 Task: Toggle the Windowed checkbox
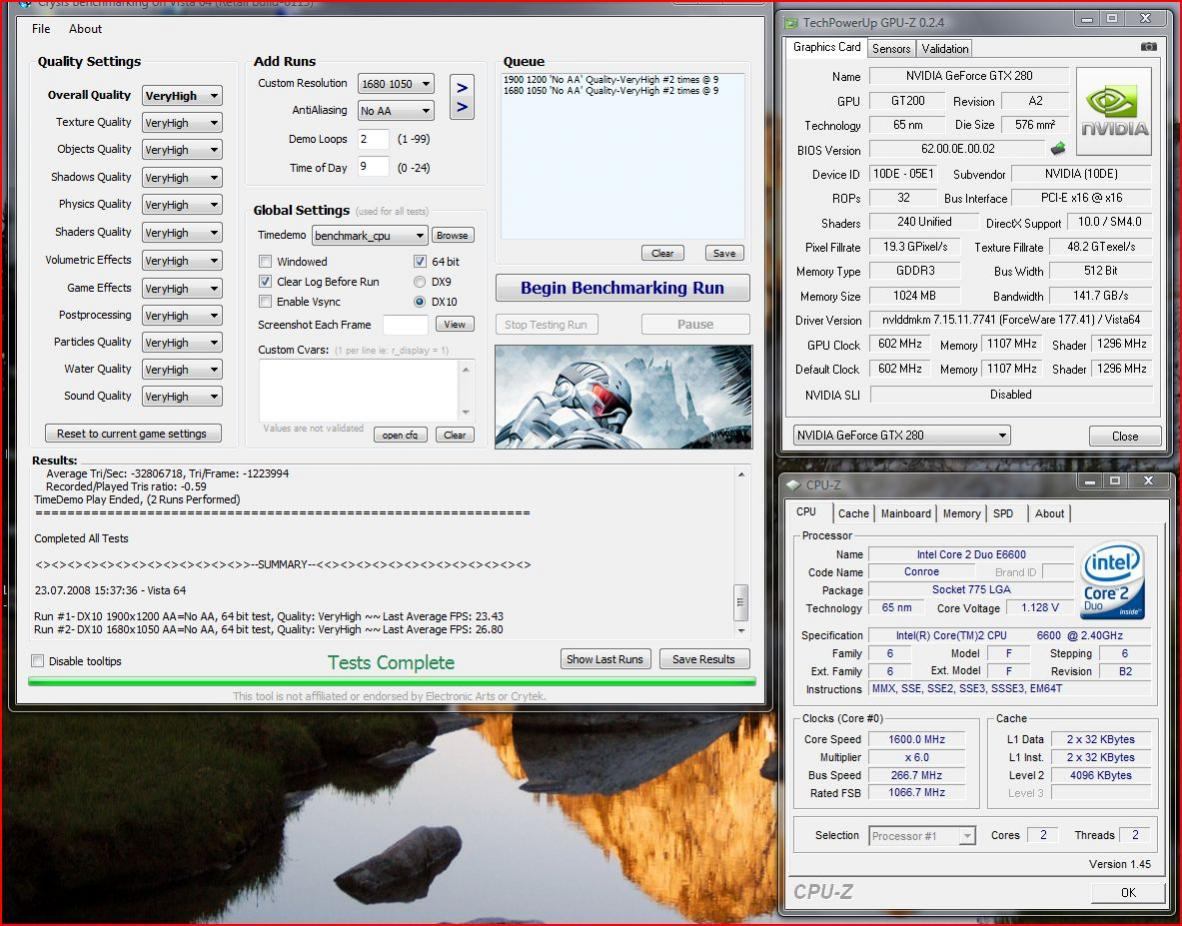pos(265,262)
